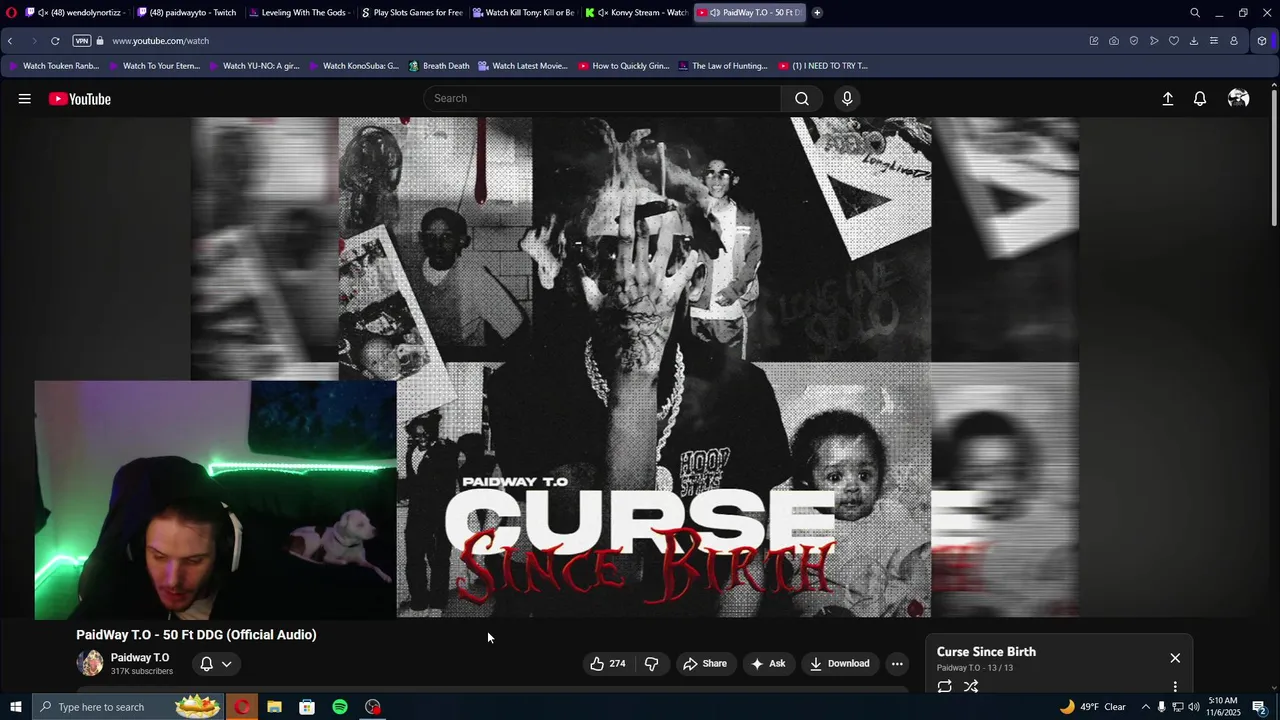Screen dimensions: 1280x720
Task: Open the Paidway T.O channel avatar
Action: pos(90,663)
